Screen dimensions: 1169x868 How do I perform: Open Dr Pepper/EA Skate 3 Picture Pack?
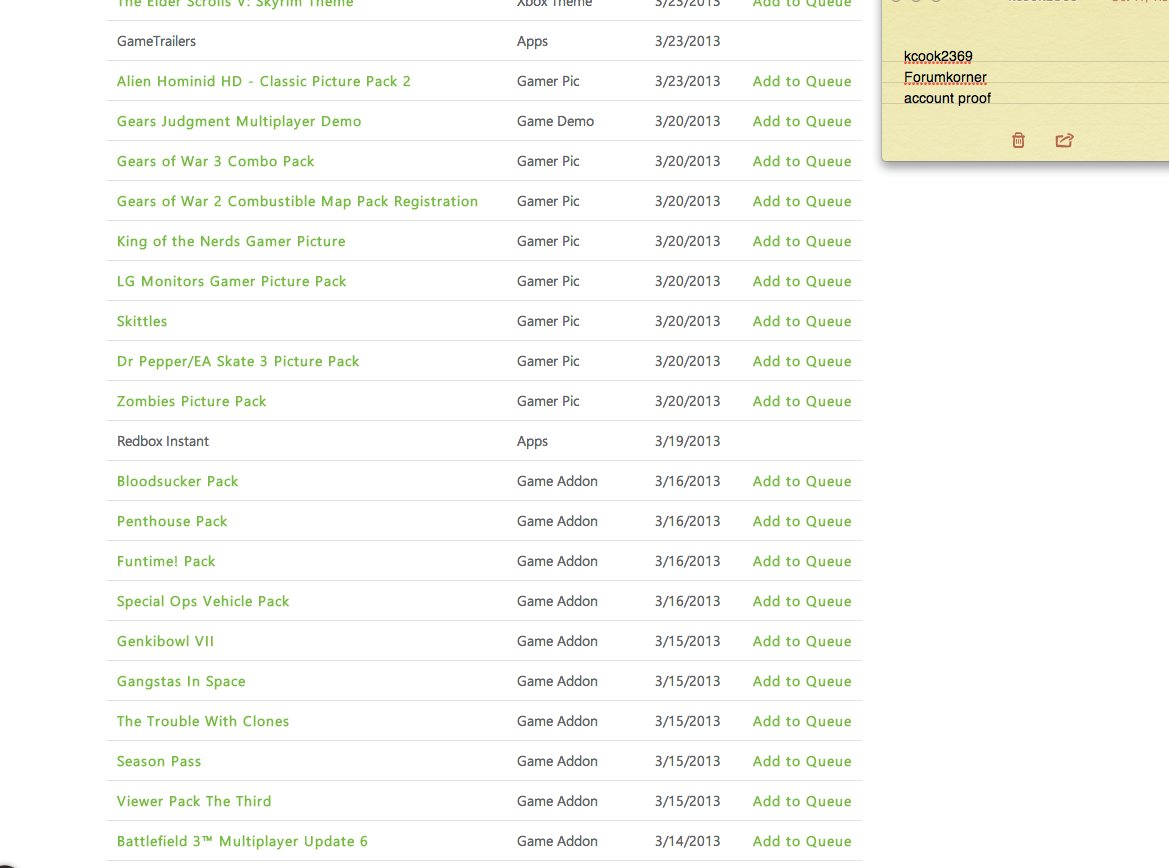(238, 362)
